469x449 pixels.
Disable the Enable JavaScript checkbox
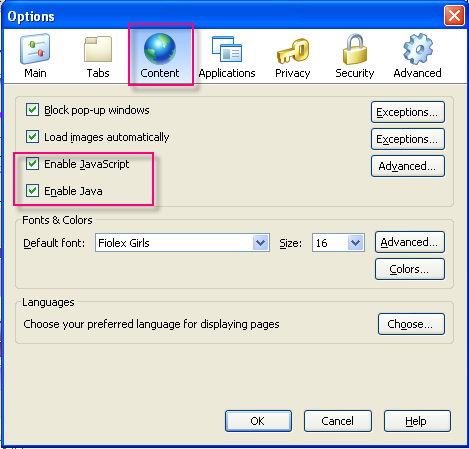click(32, 164)
